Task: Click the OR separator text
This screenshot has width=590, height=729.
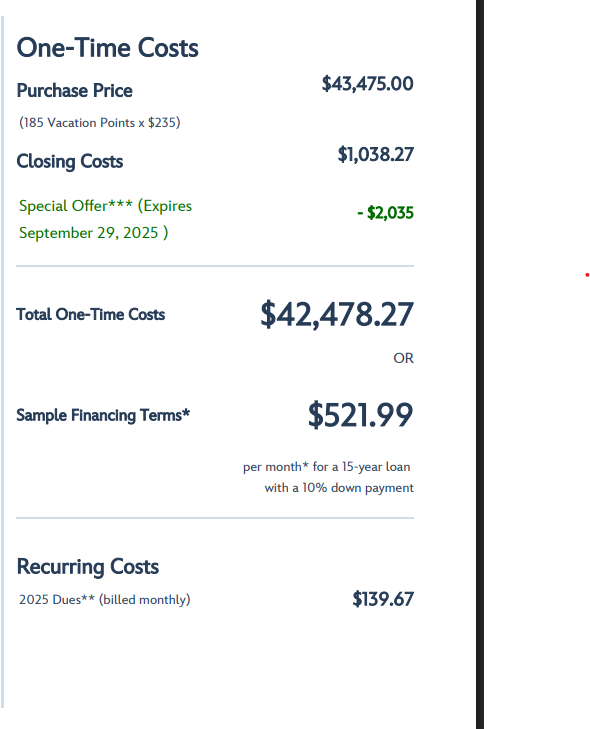Action: pos(404,358)
